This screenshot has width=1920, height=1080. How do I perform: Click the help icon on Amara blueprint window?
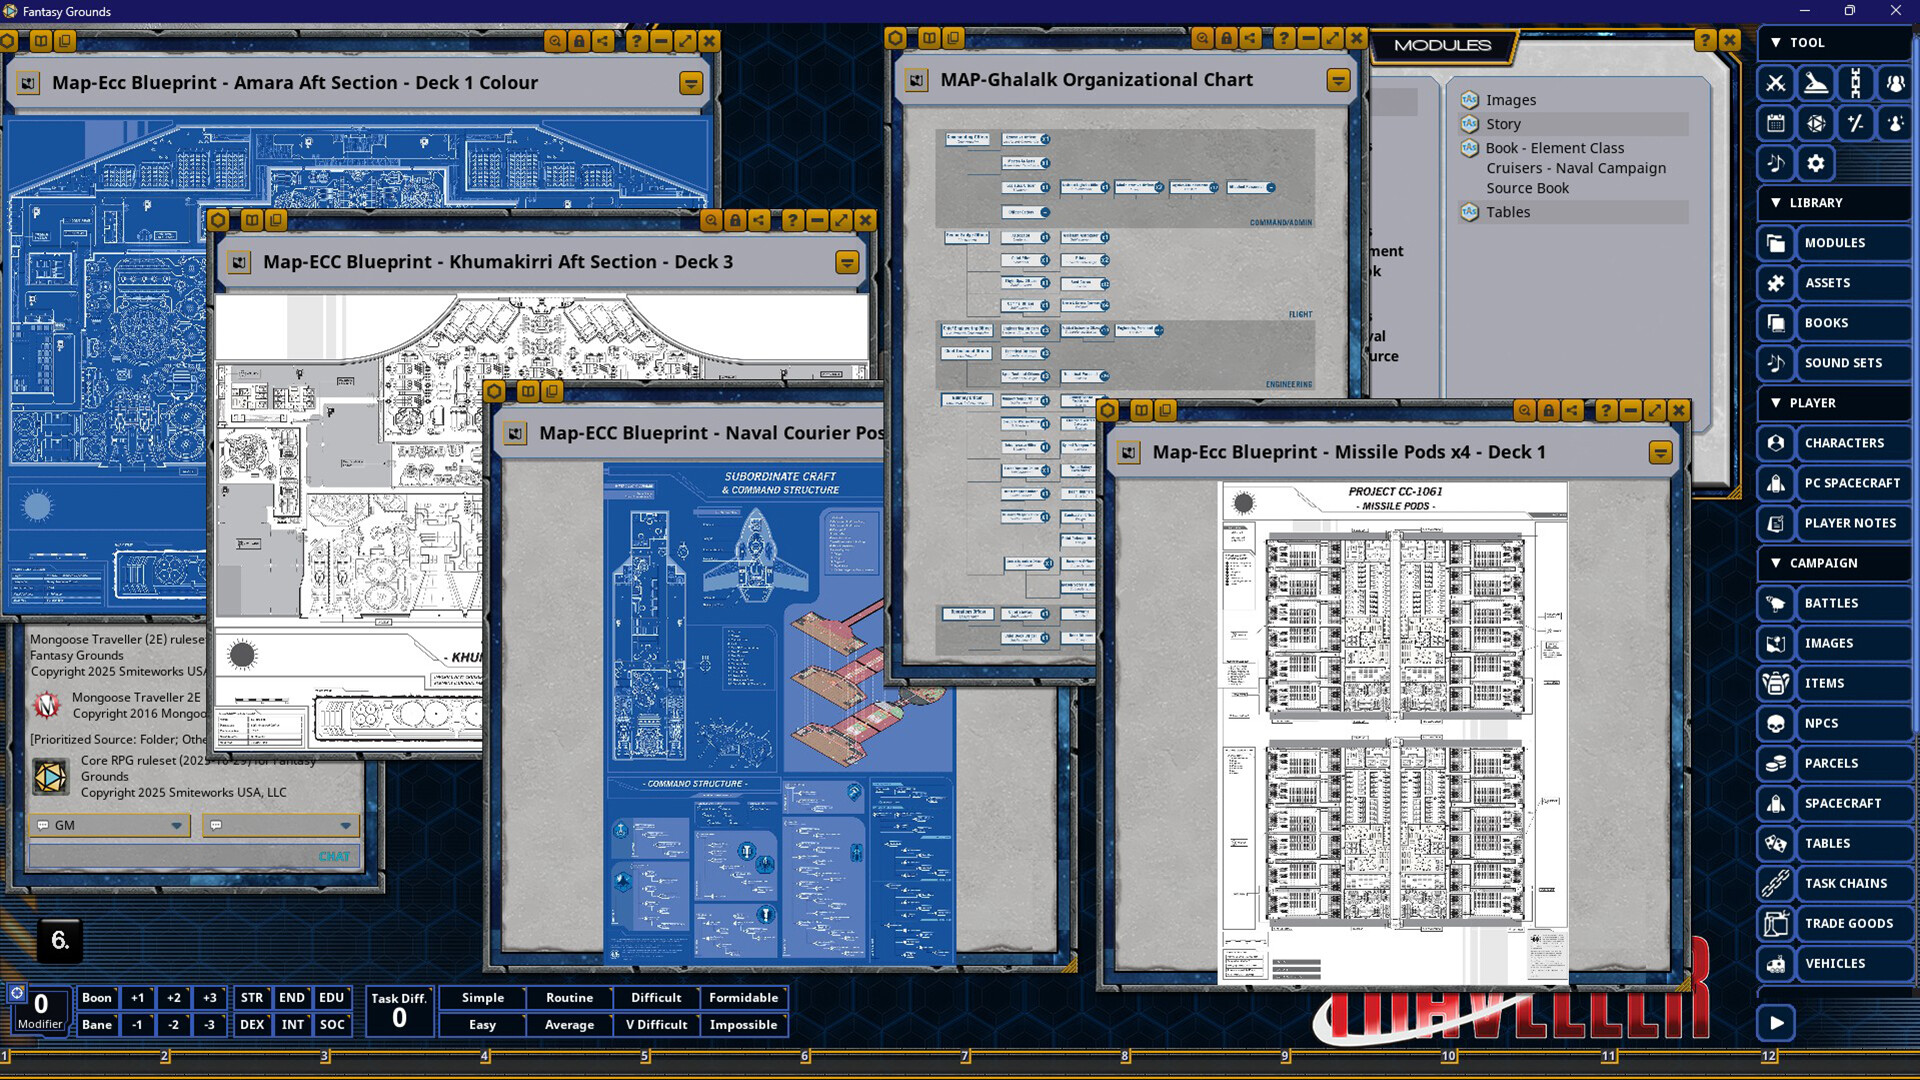click(x=637, y=41)
